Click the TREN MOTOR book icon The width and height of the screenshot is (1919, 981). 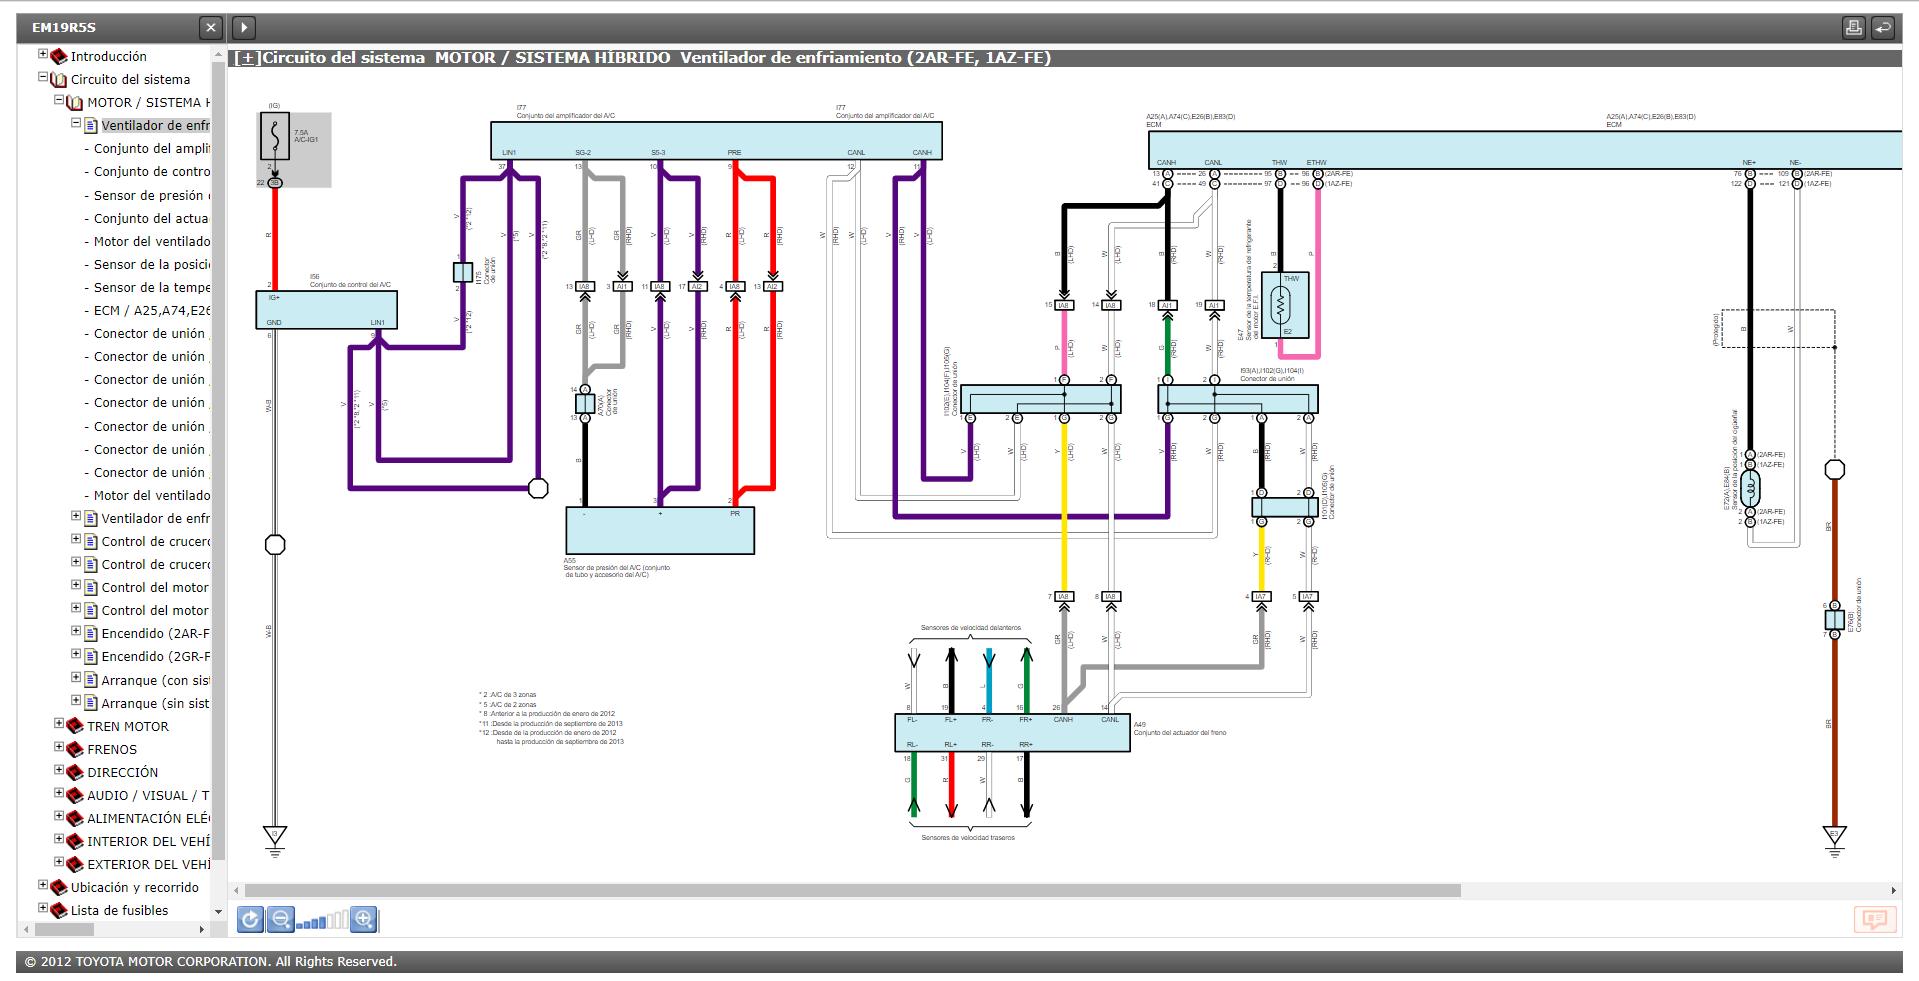[75, 726]
